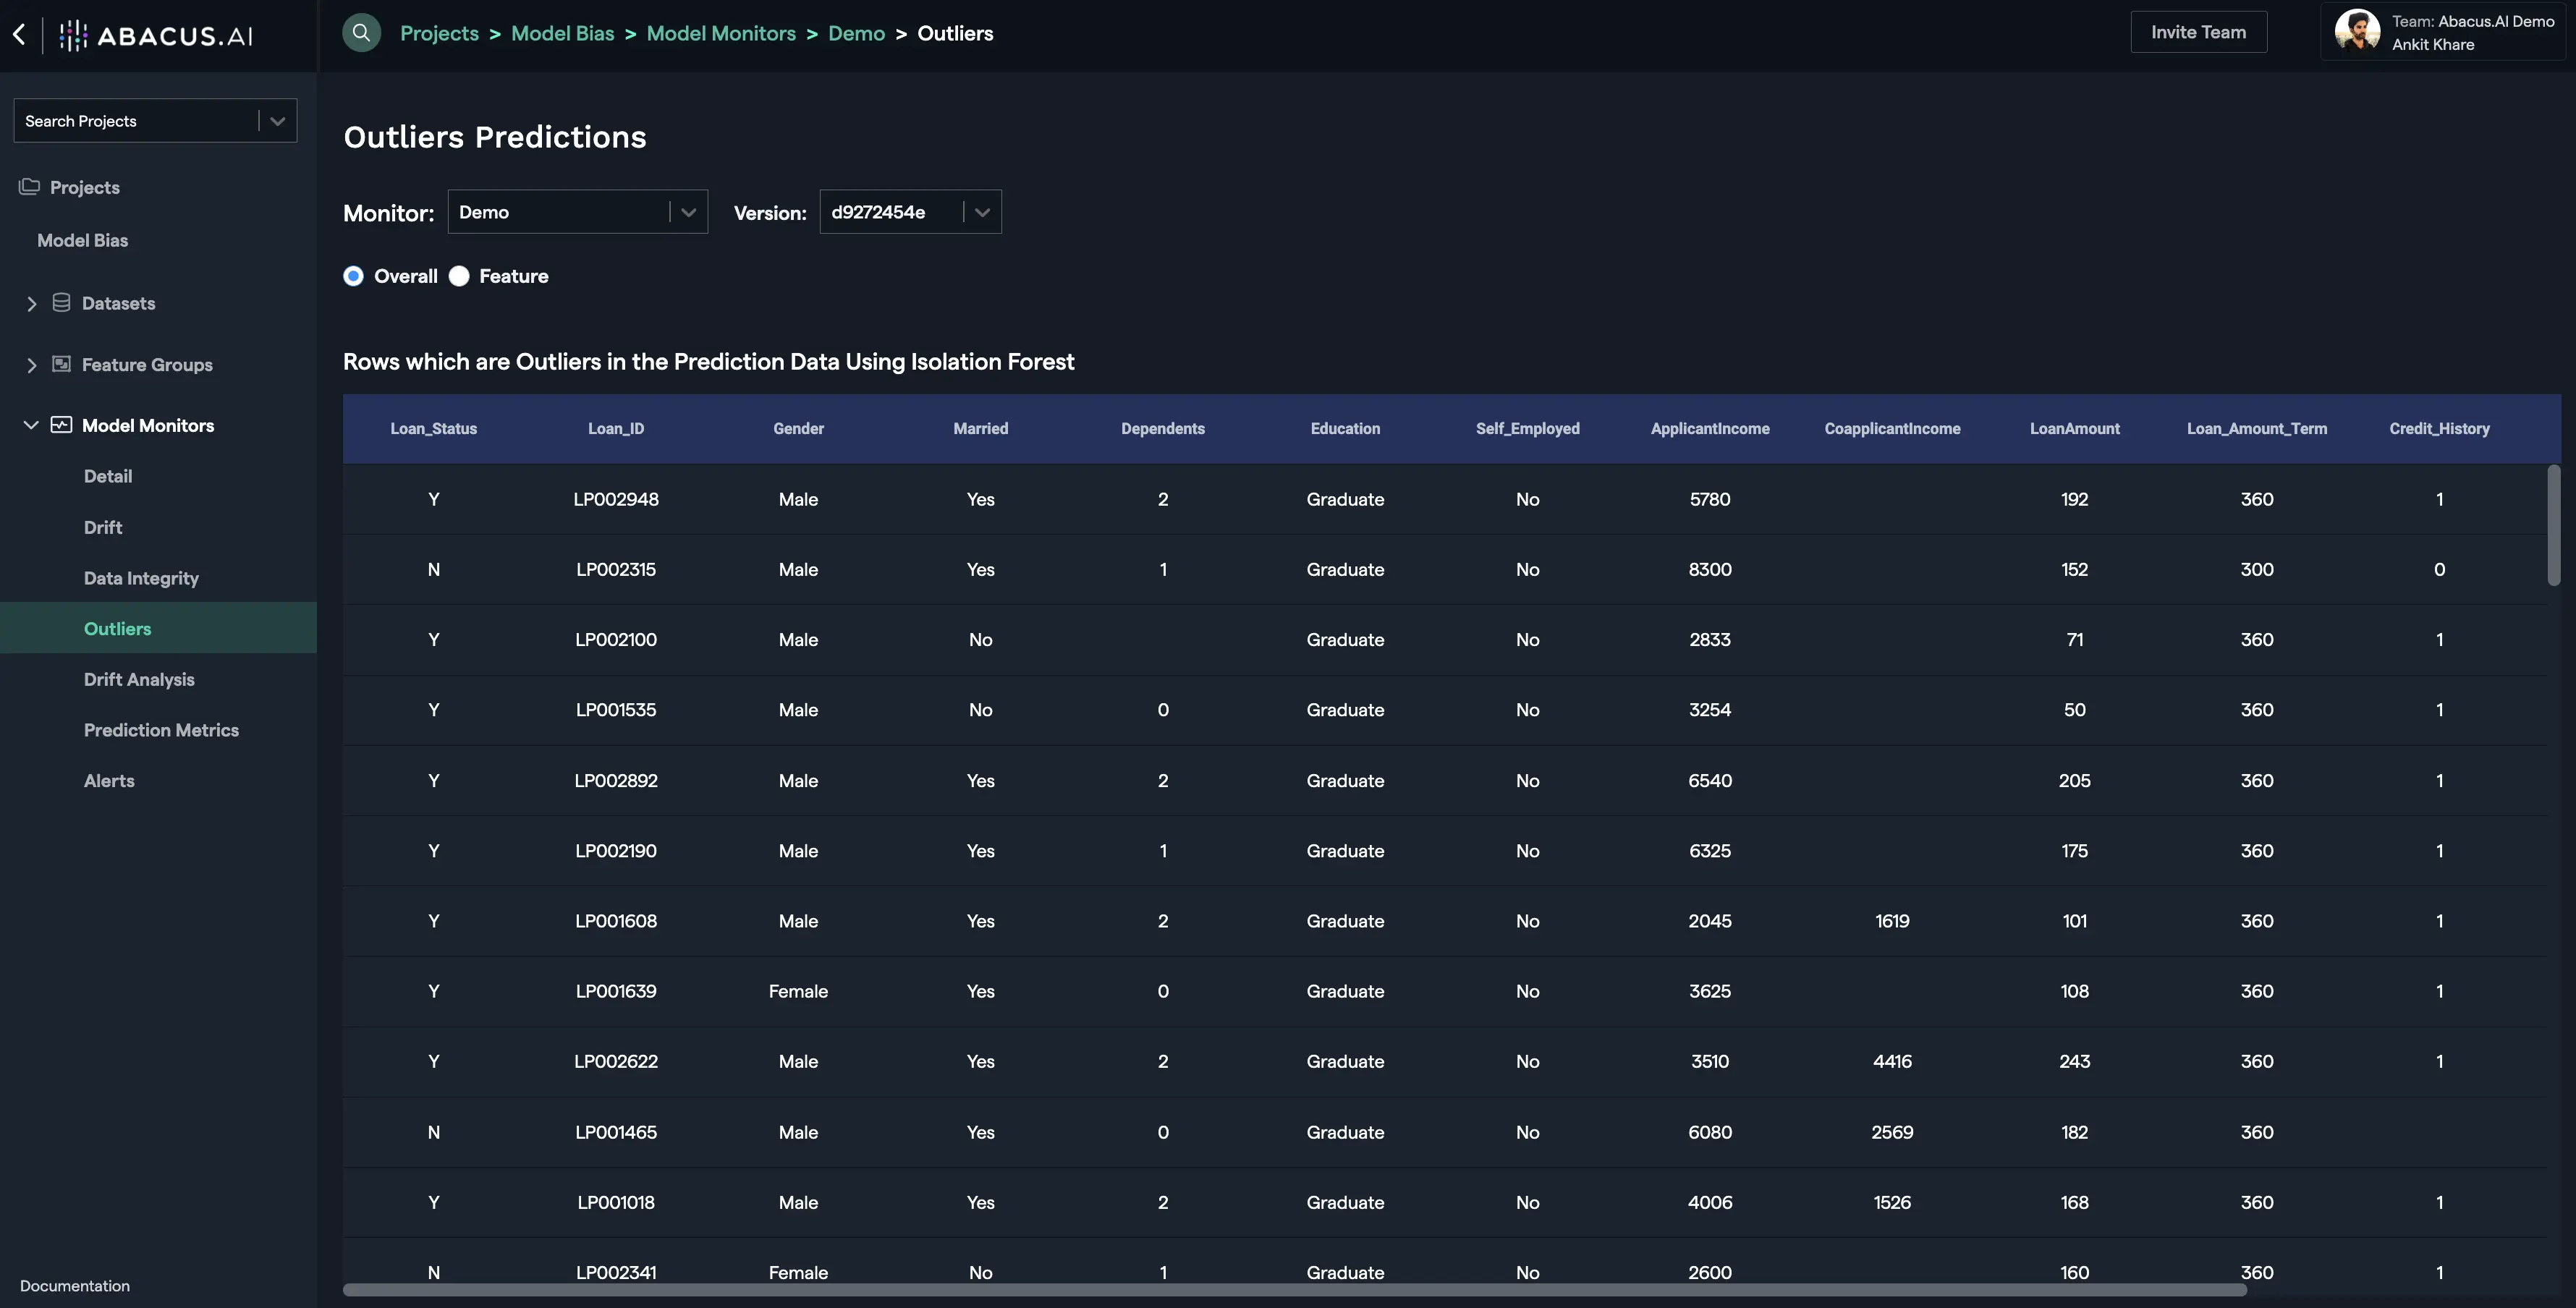
Task: Open Drift Analysis in the sidebar
Action: pos(139,679)
